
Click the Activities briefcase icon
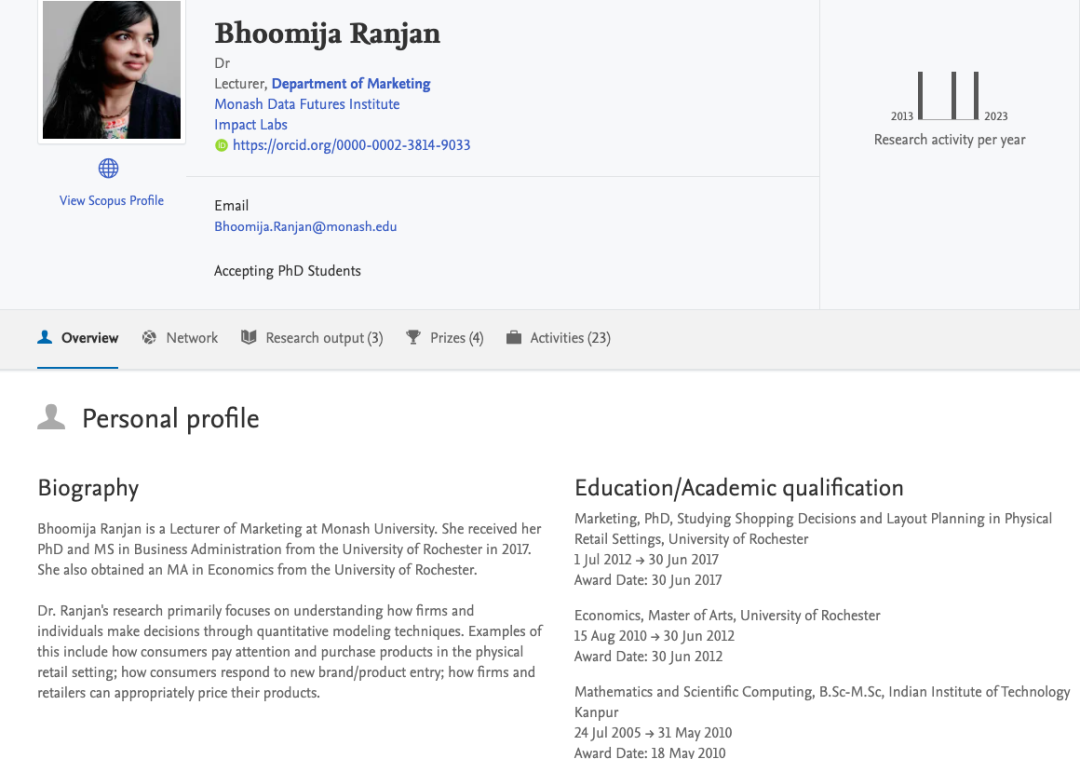(514, 338)
